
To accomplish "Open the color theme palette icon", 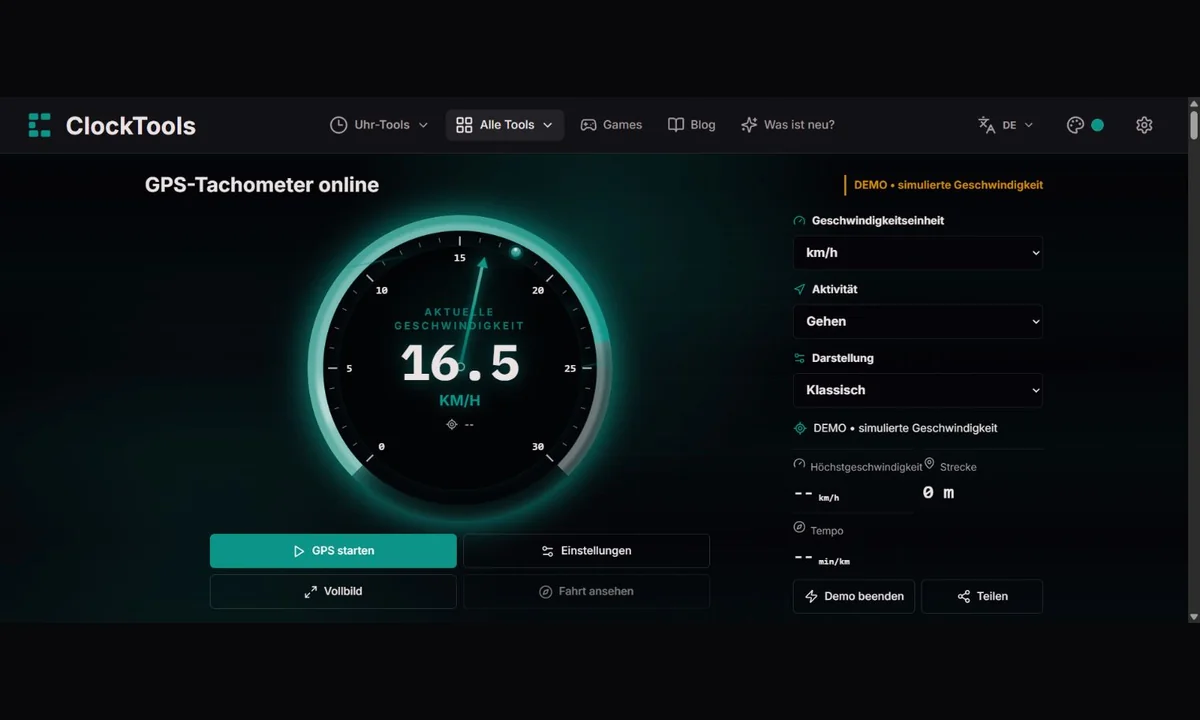I will click(1076, 125).
